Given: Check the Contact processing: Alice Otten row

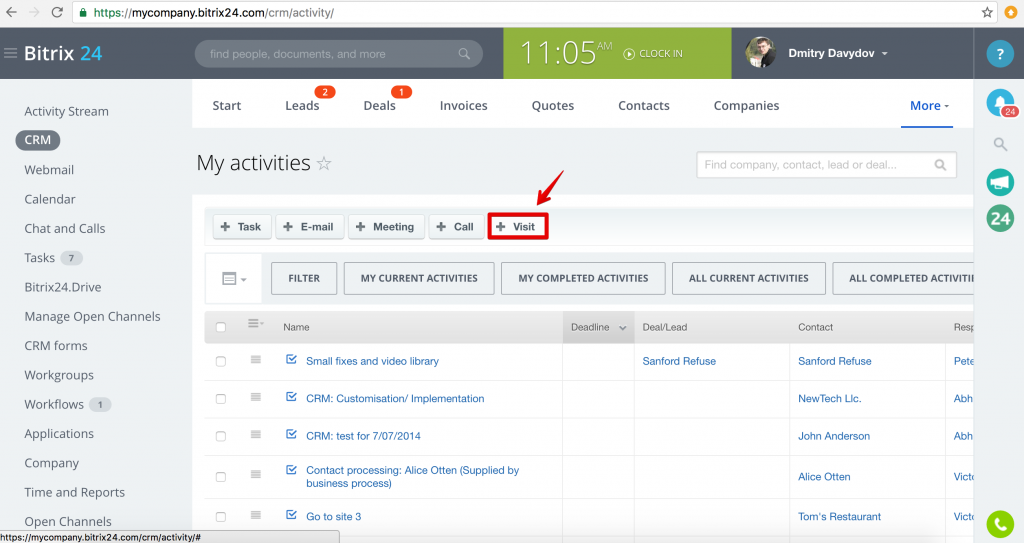Looking at the screenshot, I should [221, 477].
